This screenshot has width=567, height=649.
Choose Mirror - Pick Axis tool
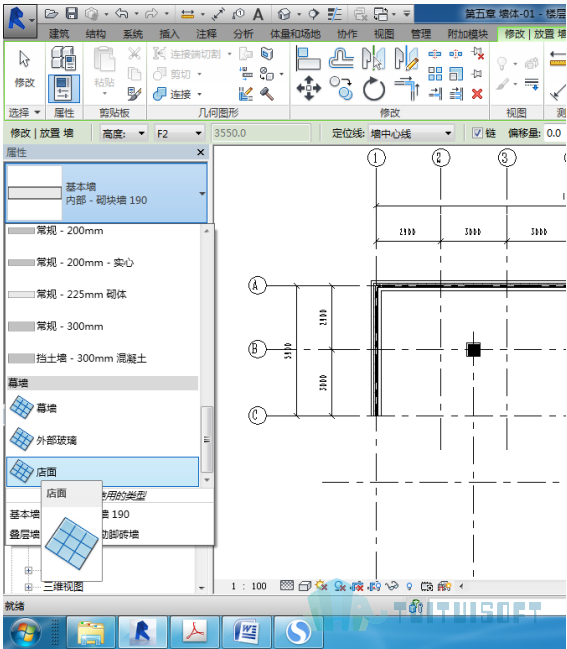pos(373,58)
